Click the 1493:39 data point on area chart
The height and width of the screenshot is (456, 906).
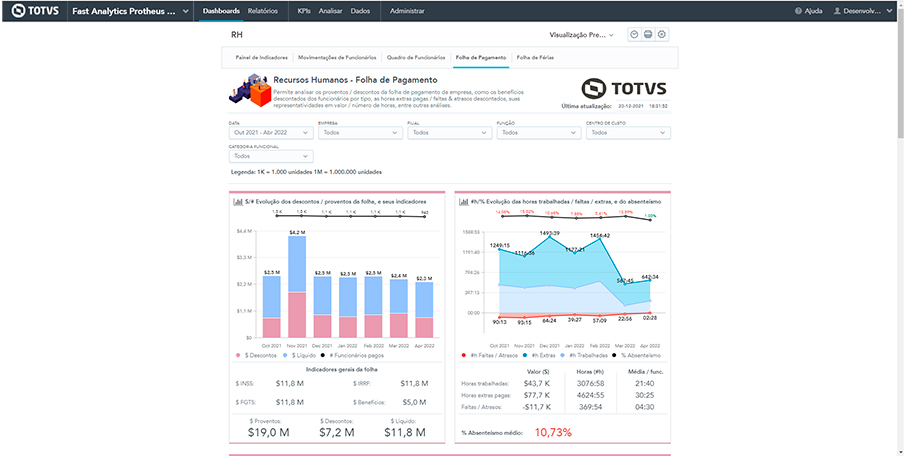tap(549, 236)
